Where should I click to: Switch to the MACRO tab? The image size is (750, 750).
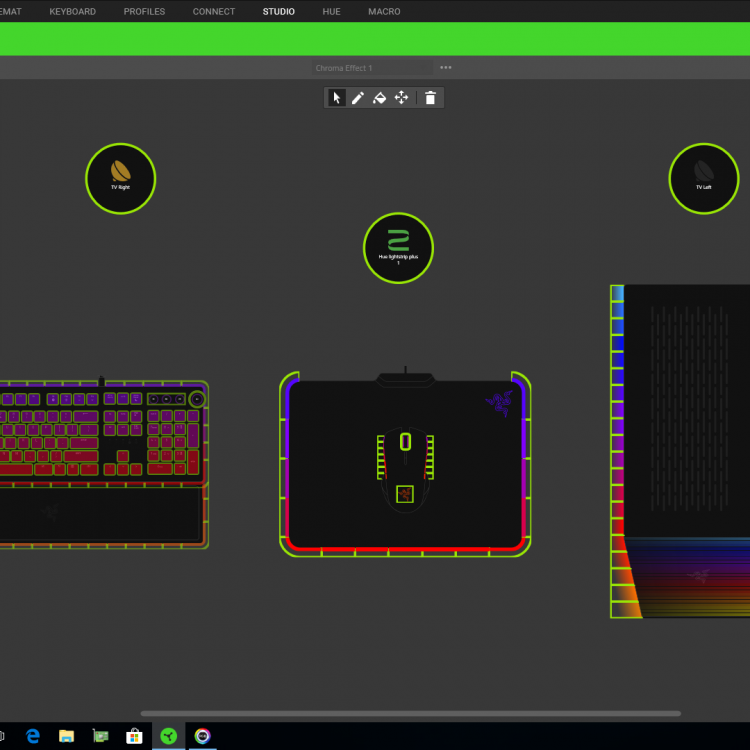pyautogui.click(x=384, y=12)
